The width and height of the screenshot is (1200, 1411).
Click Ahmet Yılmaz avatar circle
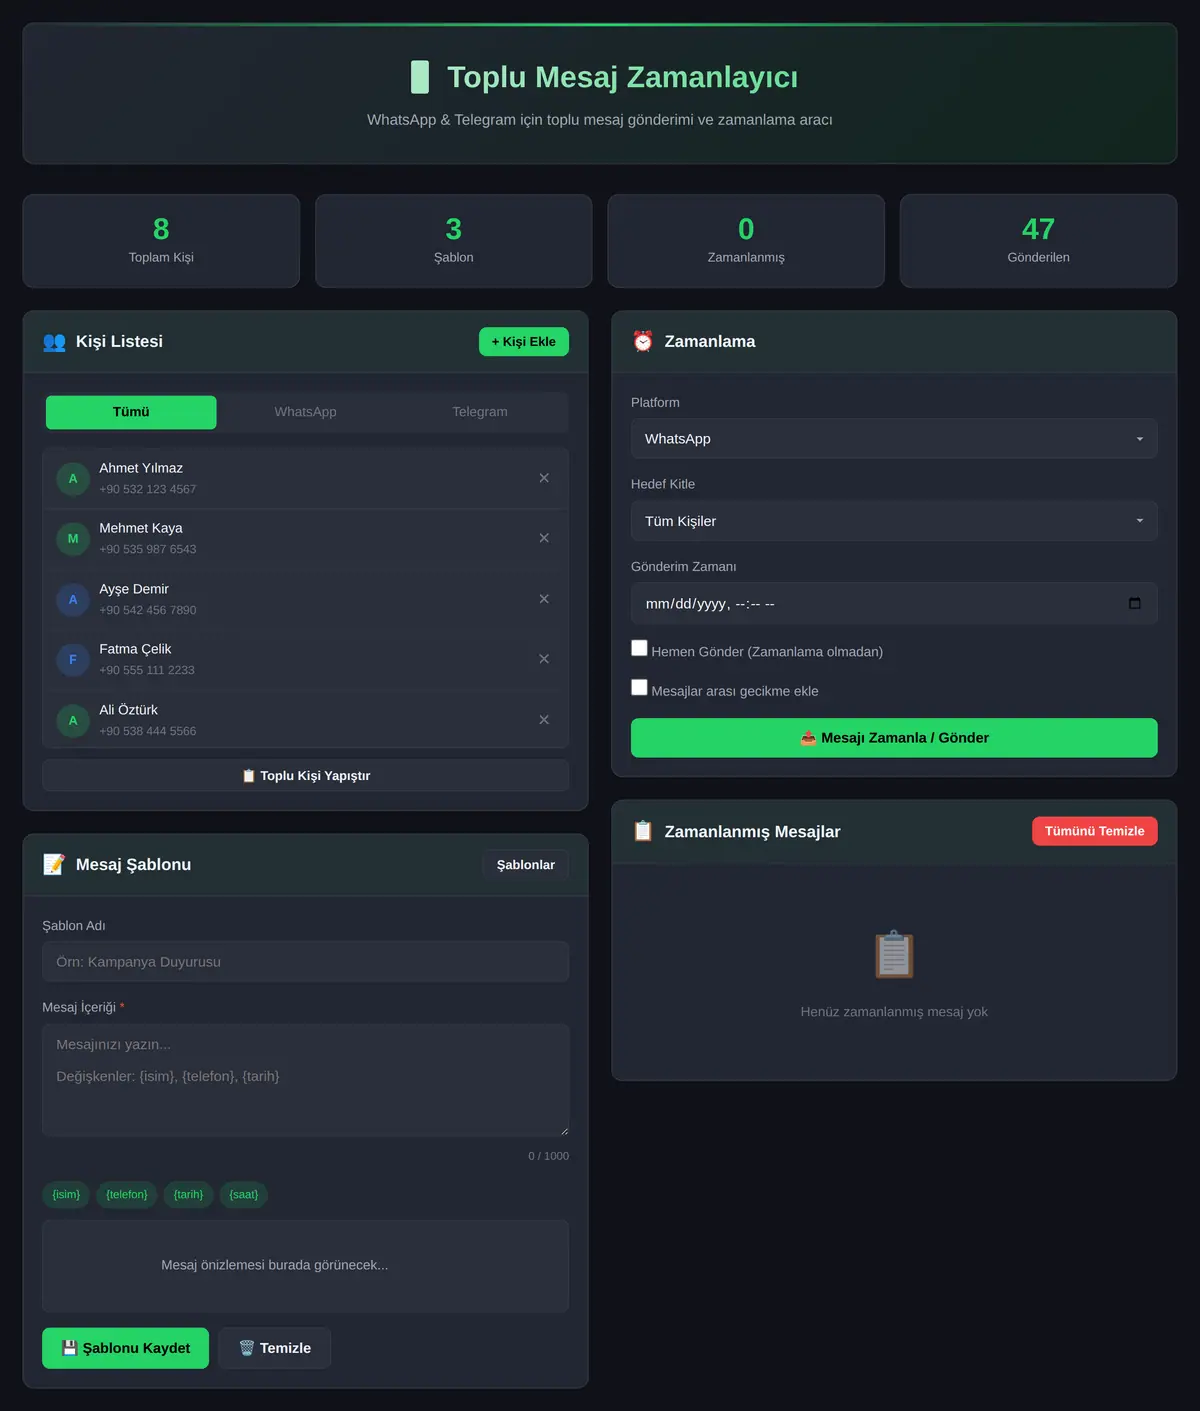pyautogui.click(x=73, y=479)
